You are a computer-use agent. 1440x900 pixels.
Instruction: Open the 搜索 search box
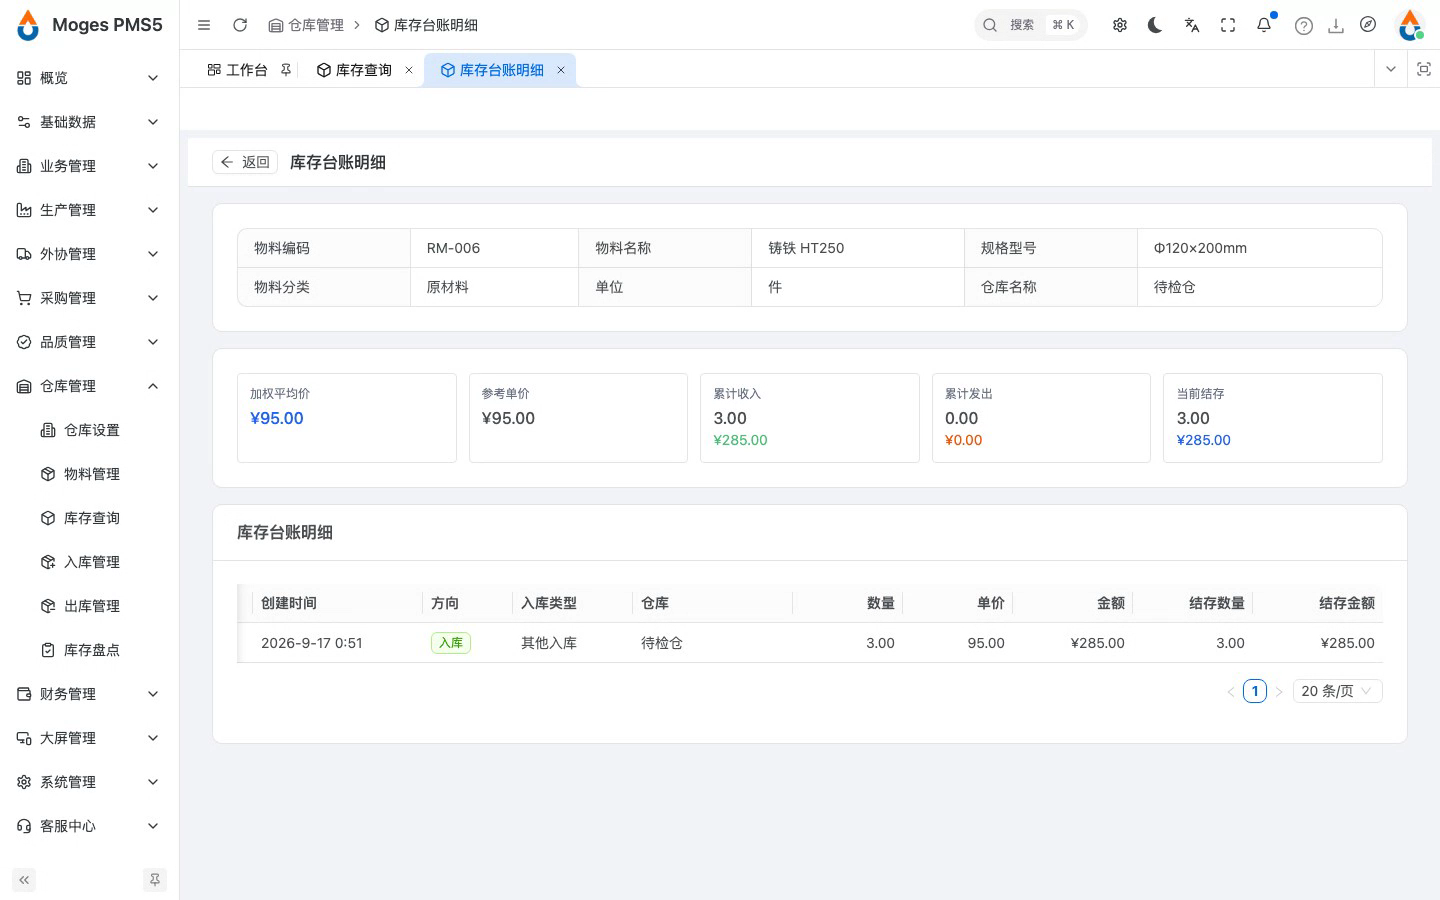1030,25
